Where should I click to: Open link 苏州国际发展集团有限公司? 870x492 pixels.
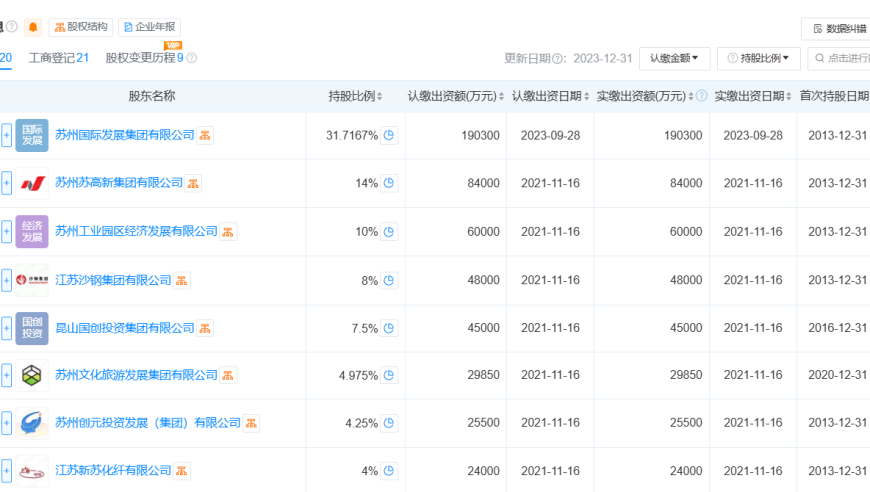125,135
